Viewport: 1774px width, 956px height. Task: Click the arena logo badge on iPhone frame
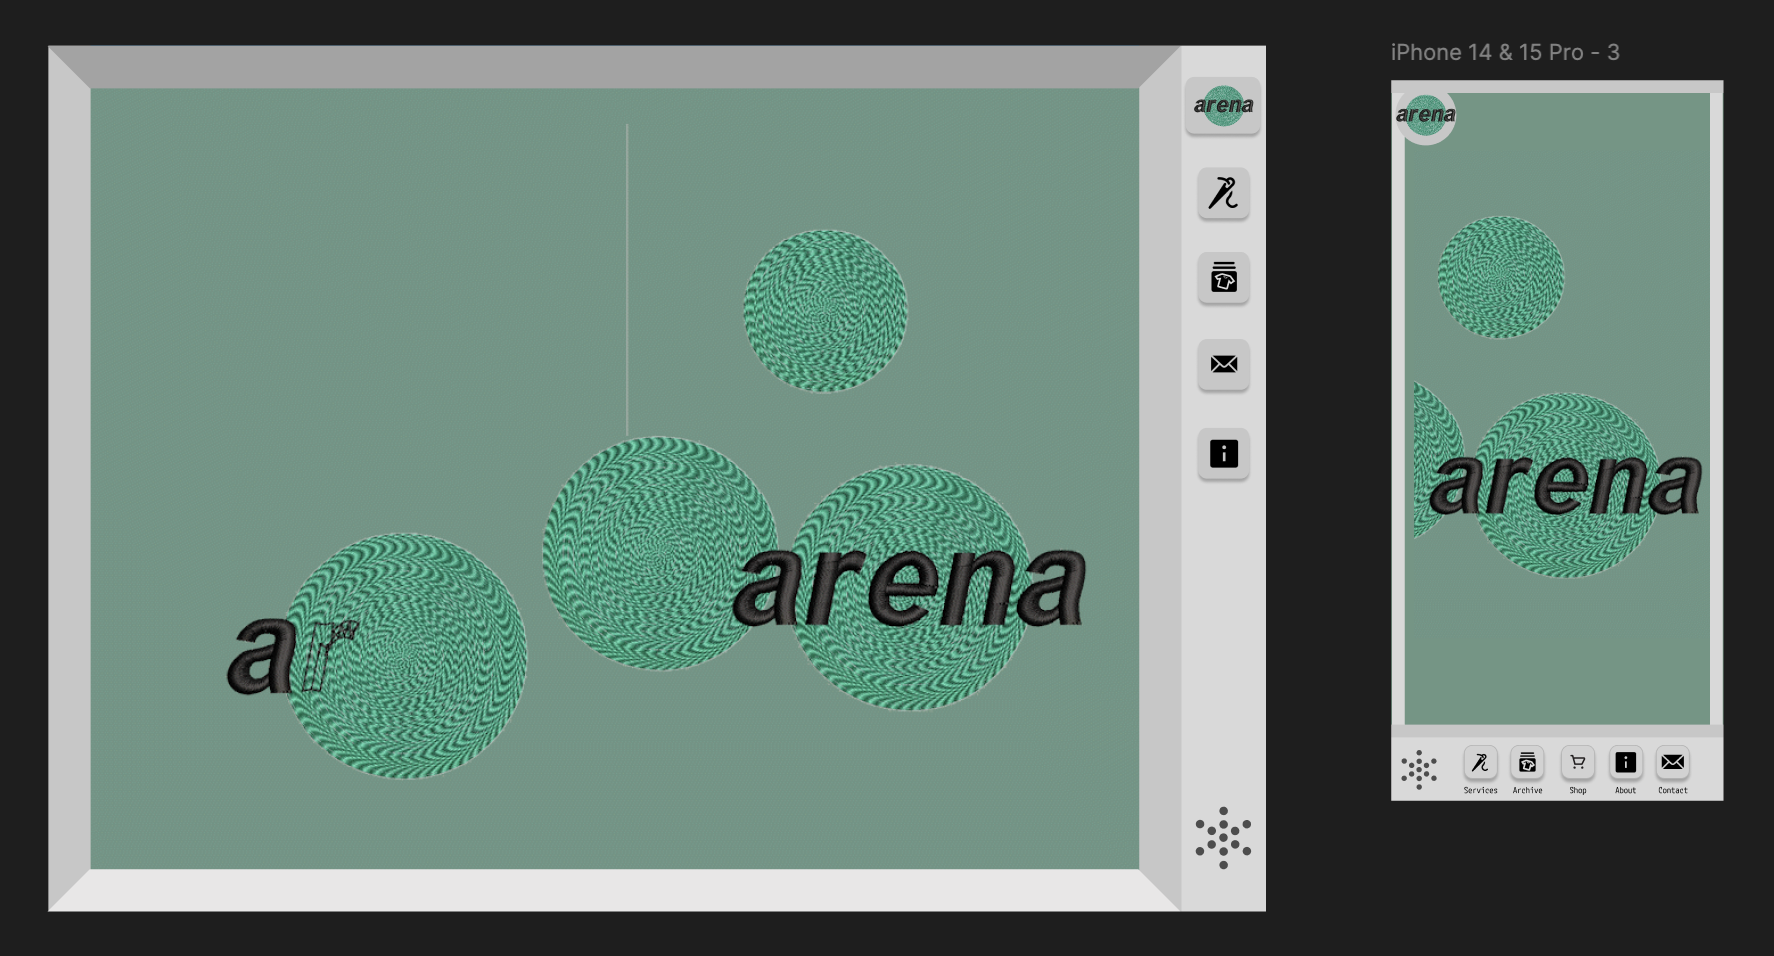pyautogui.click(x=1425, y=115)
